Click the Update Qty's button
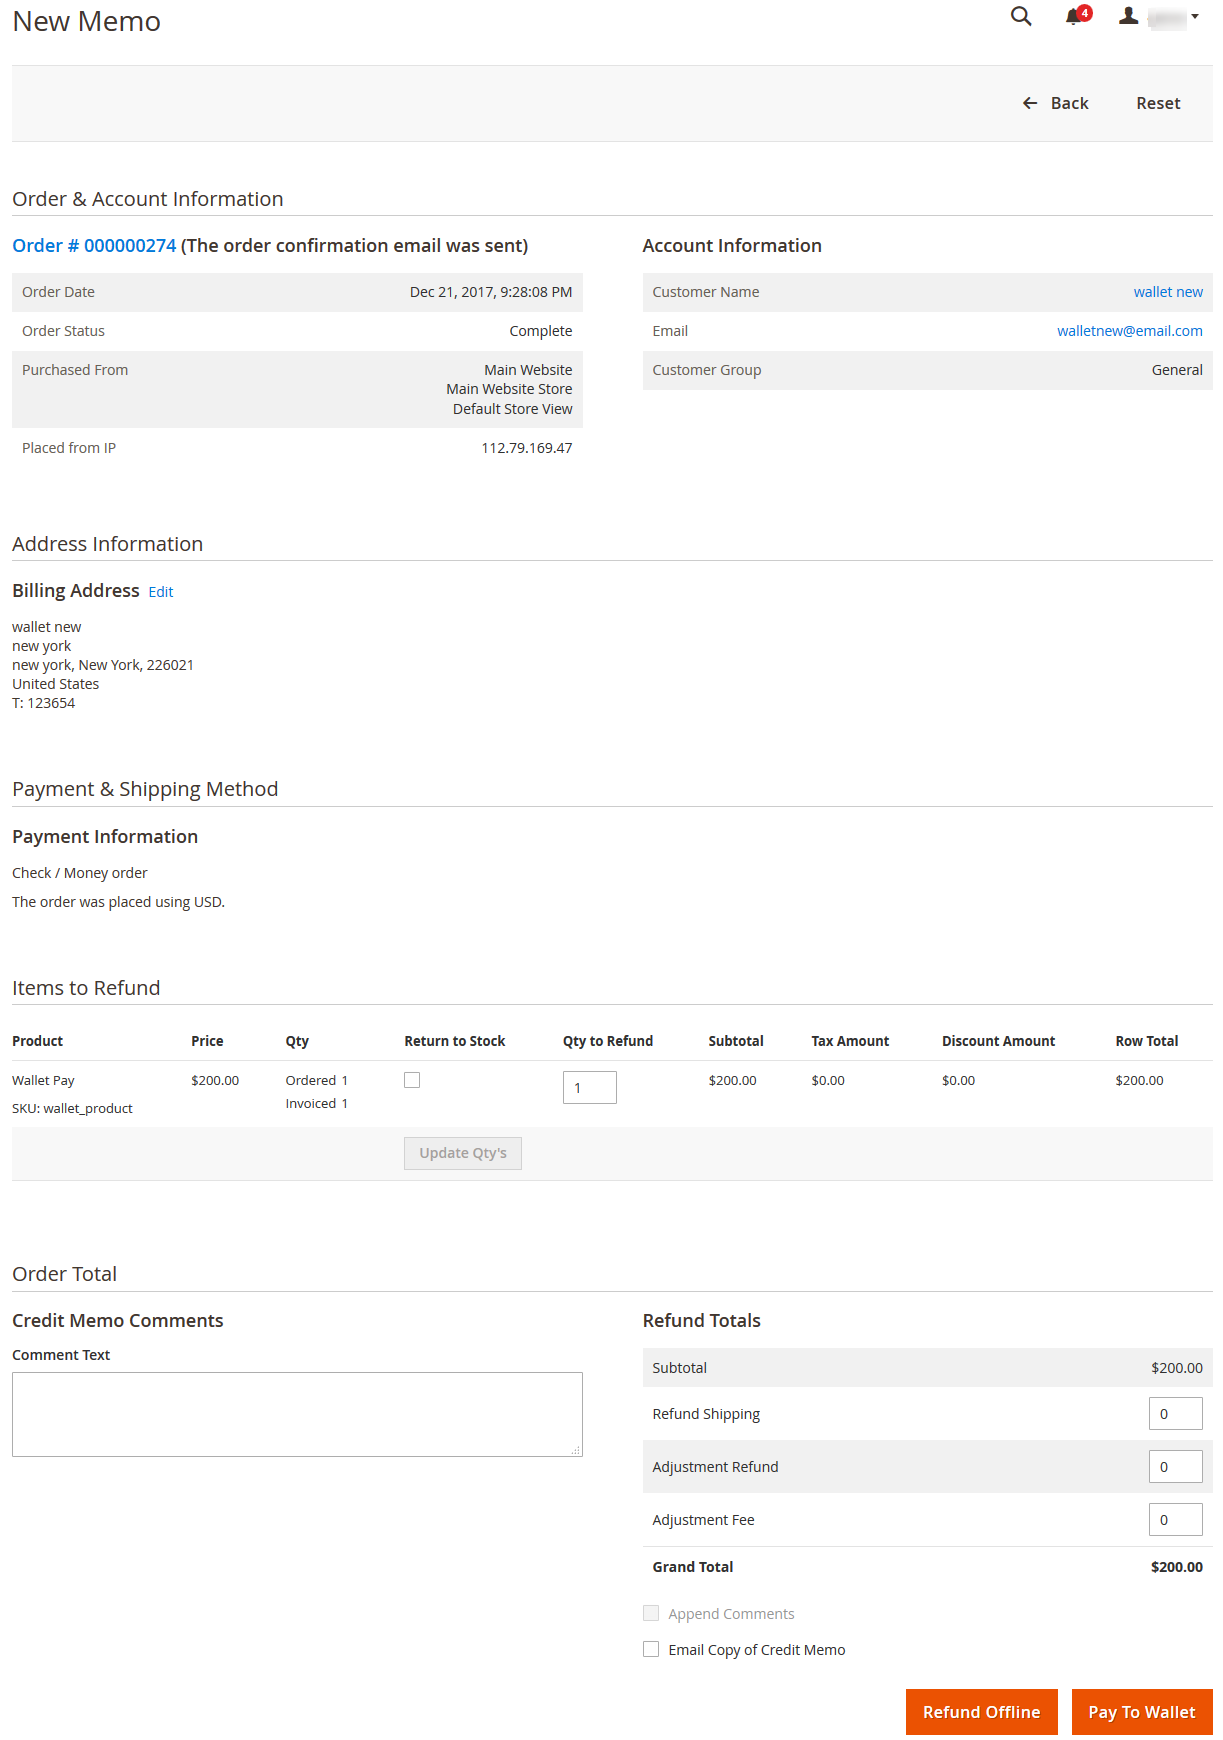 pyautogui.click(x=463, y=1153)
